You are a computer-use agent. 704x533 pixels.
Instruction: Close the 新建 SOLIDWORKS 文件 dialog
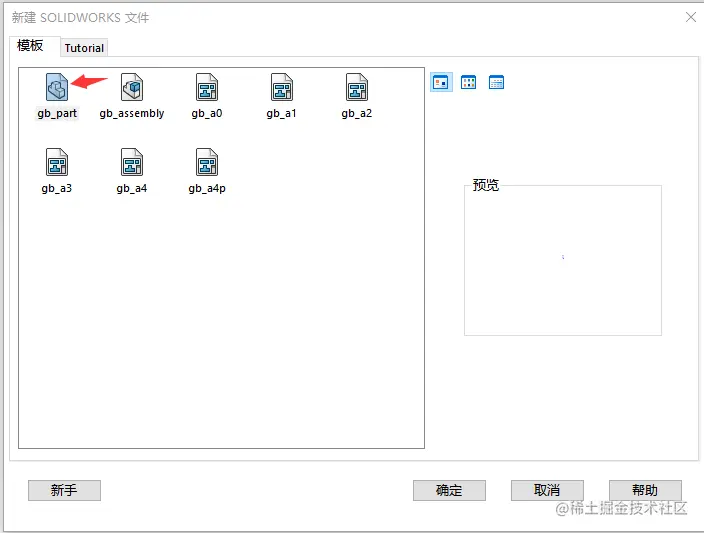691,17
